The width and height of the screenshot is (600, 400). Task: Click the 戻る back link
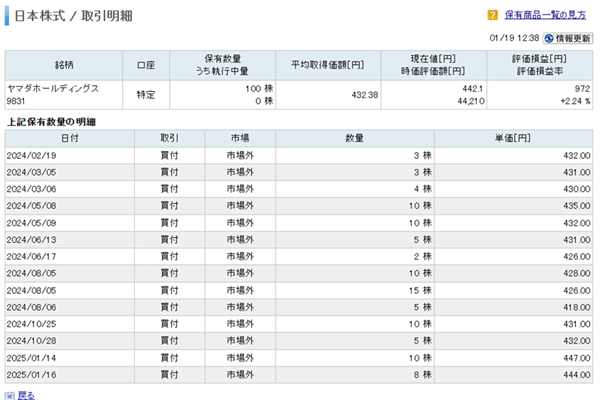click(x=27, y=395)
